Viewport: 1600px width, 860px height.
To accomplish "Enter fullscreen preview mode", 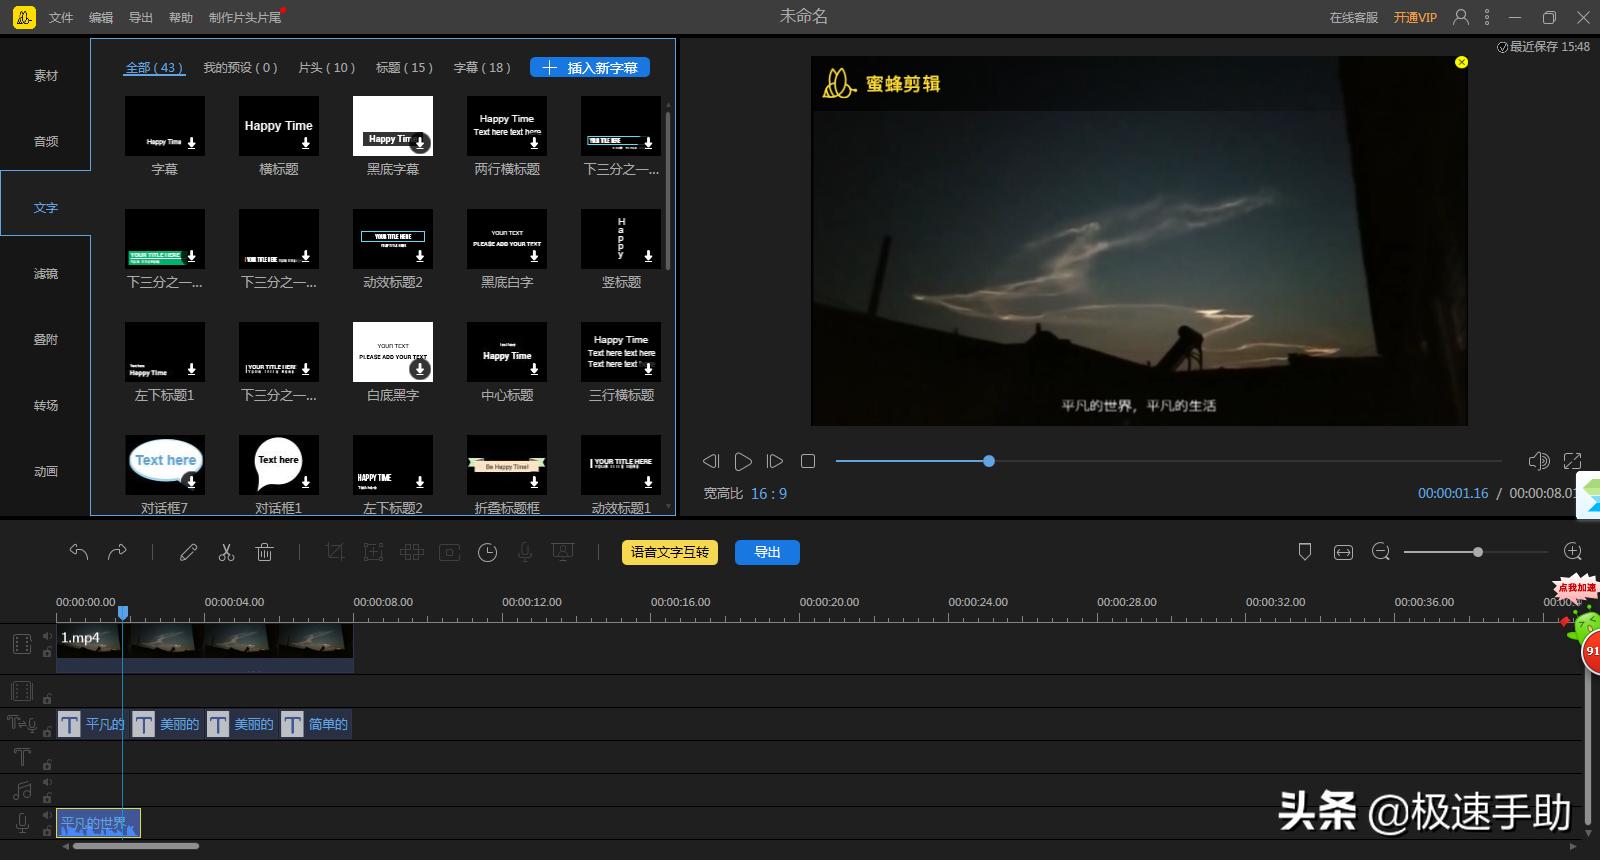I will point(1572,461).
